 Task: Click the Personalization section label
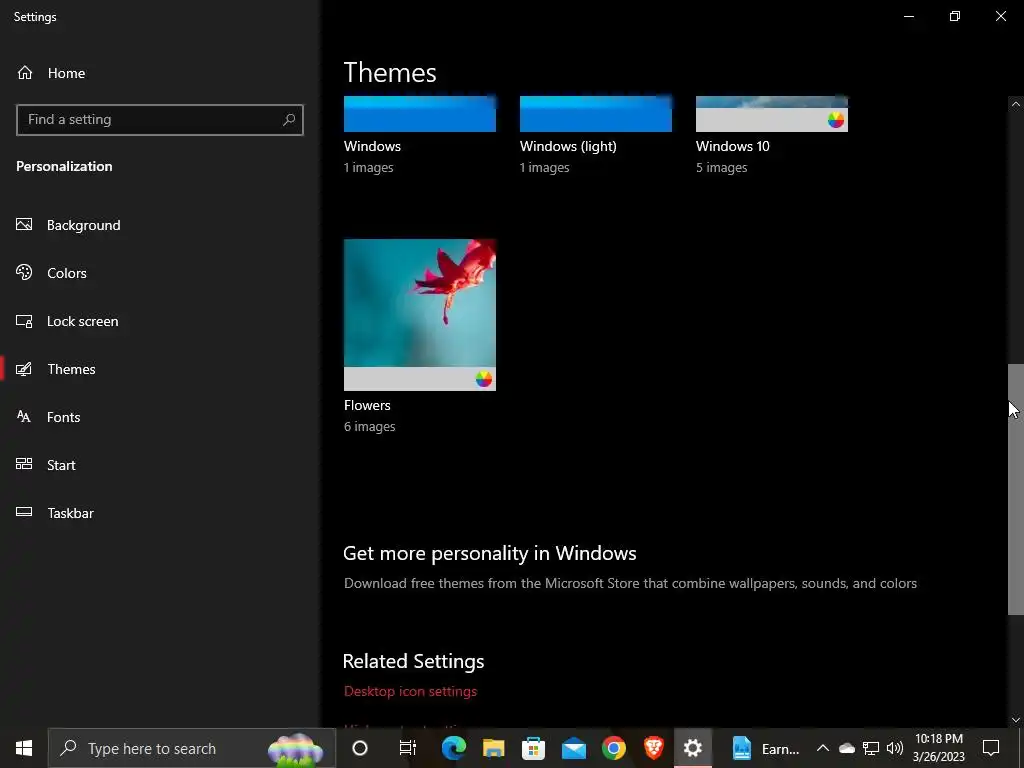tap(64, 166)
